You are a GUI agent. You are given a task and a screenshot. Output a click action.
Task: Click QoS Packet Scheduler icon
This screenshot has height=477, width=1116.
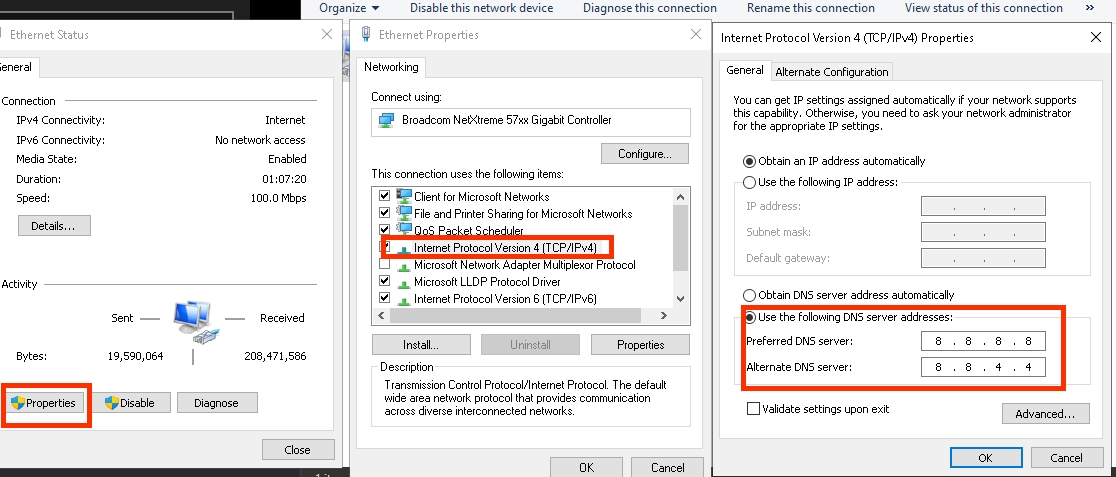(404, 229)
